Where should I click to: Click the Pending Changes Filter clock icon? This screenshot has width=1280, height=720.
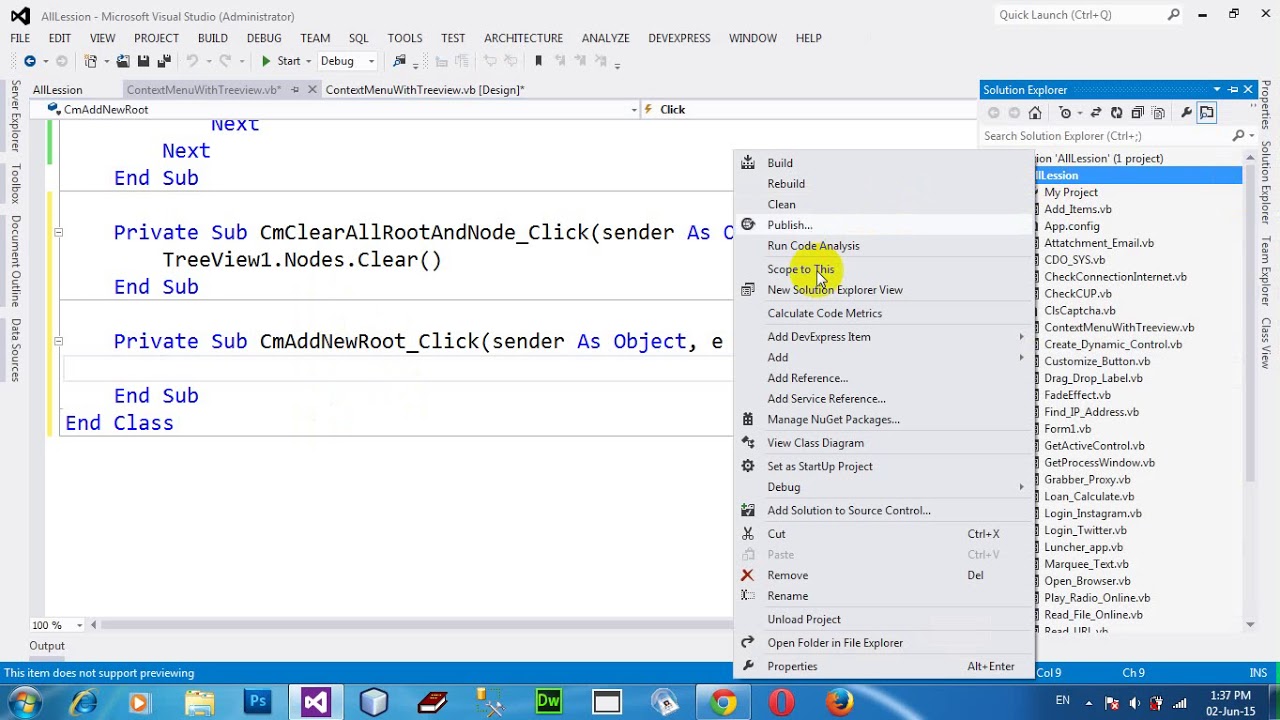1065,113
